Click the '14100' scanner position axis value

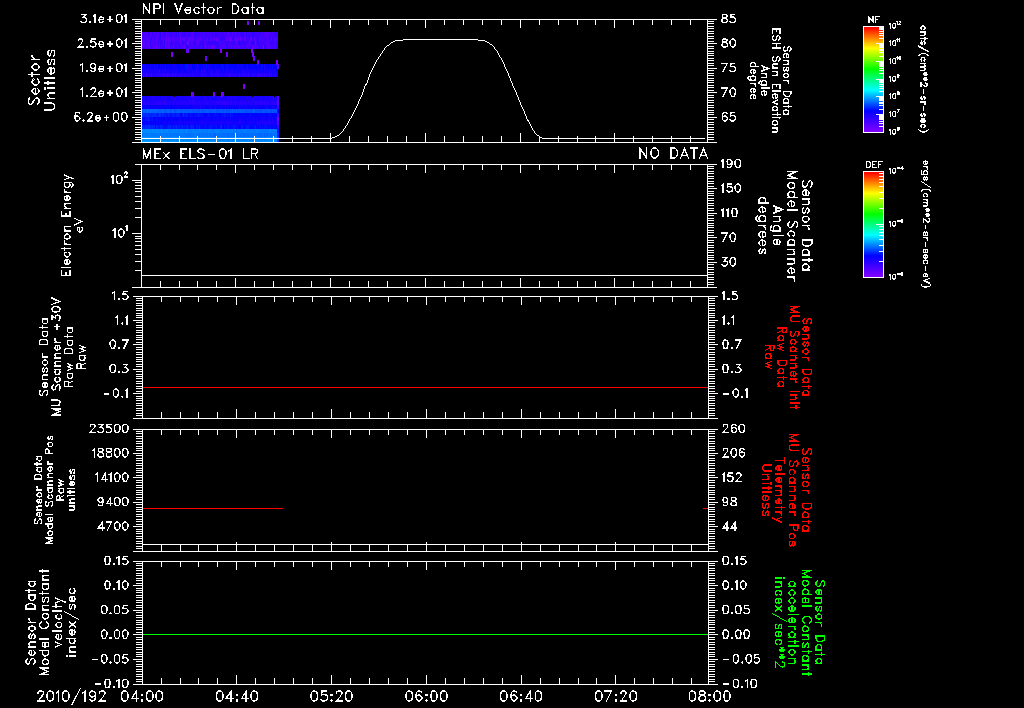point(109,477)
